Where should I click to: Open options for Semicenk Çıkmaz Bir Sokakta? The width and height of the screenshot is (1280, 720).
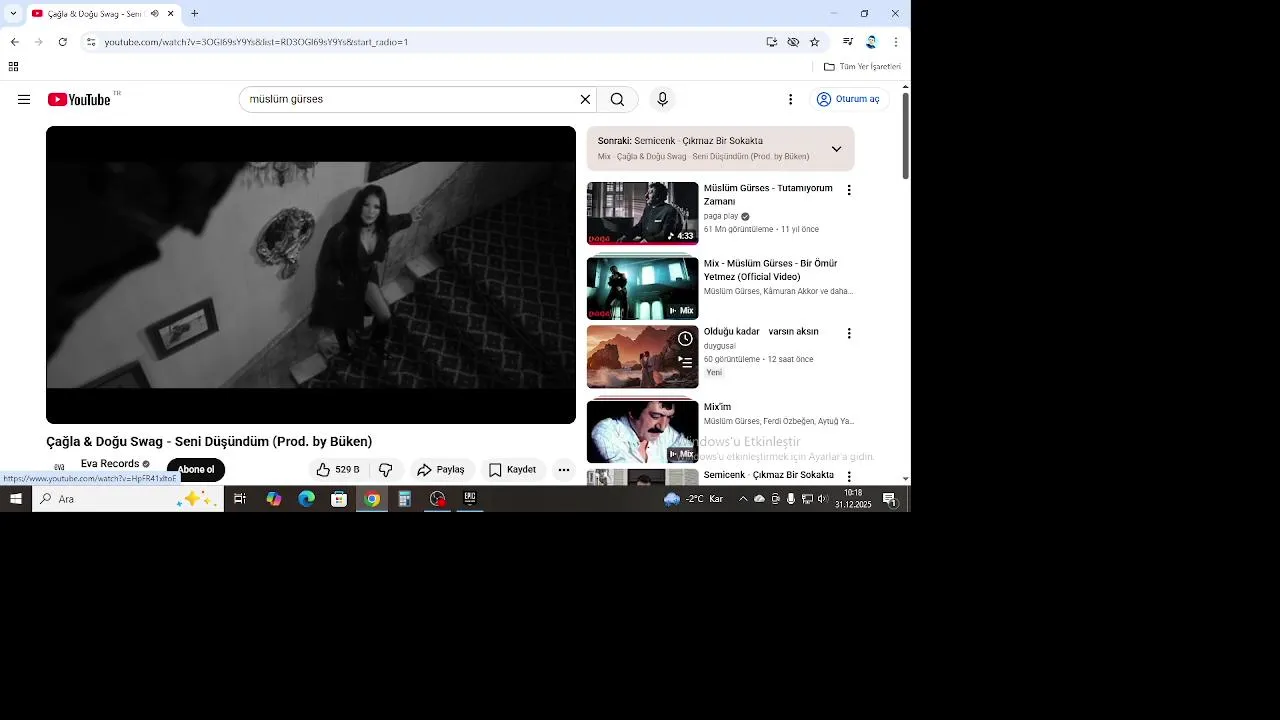pyautogui.click(x=849, y=477)
